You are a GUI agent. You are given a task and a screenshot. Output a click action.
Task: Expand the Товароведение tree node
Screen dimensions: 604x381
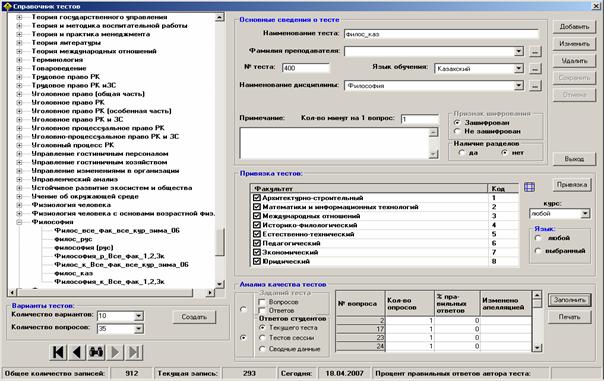(x=19, y=68)
